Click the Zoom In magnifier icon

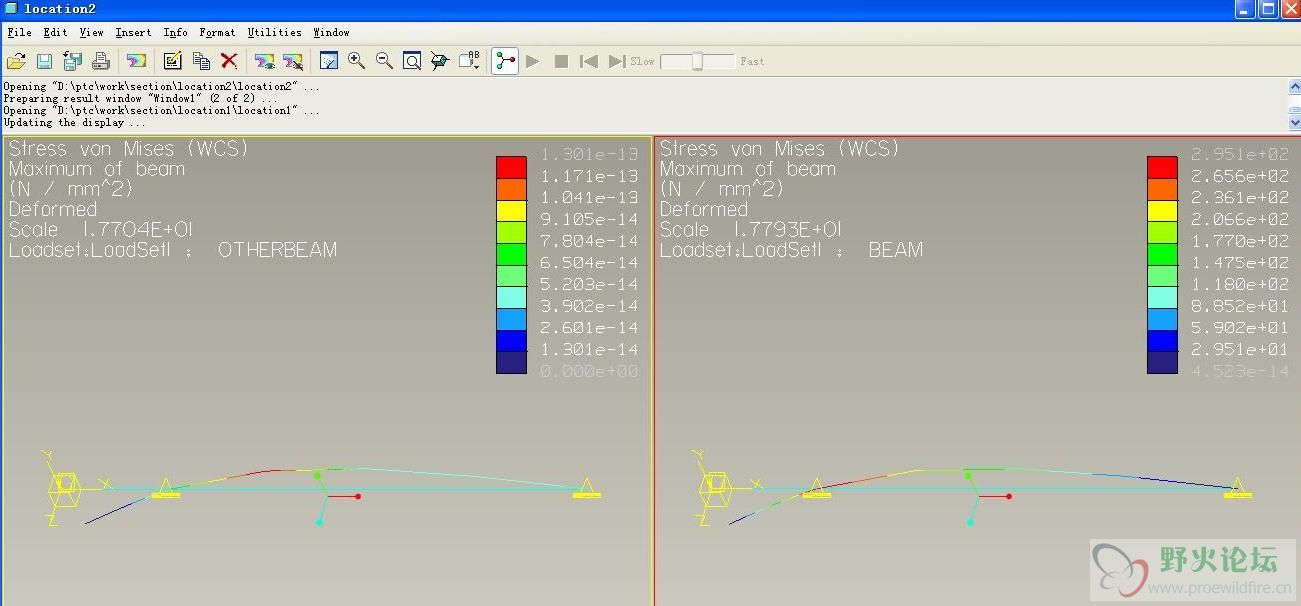pyautogui.click(x=356, y=61)
